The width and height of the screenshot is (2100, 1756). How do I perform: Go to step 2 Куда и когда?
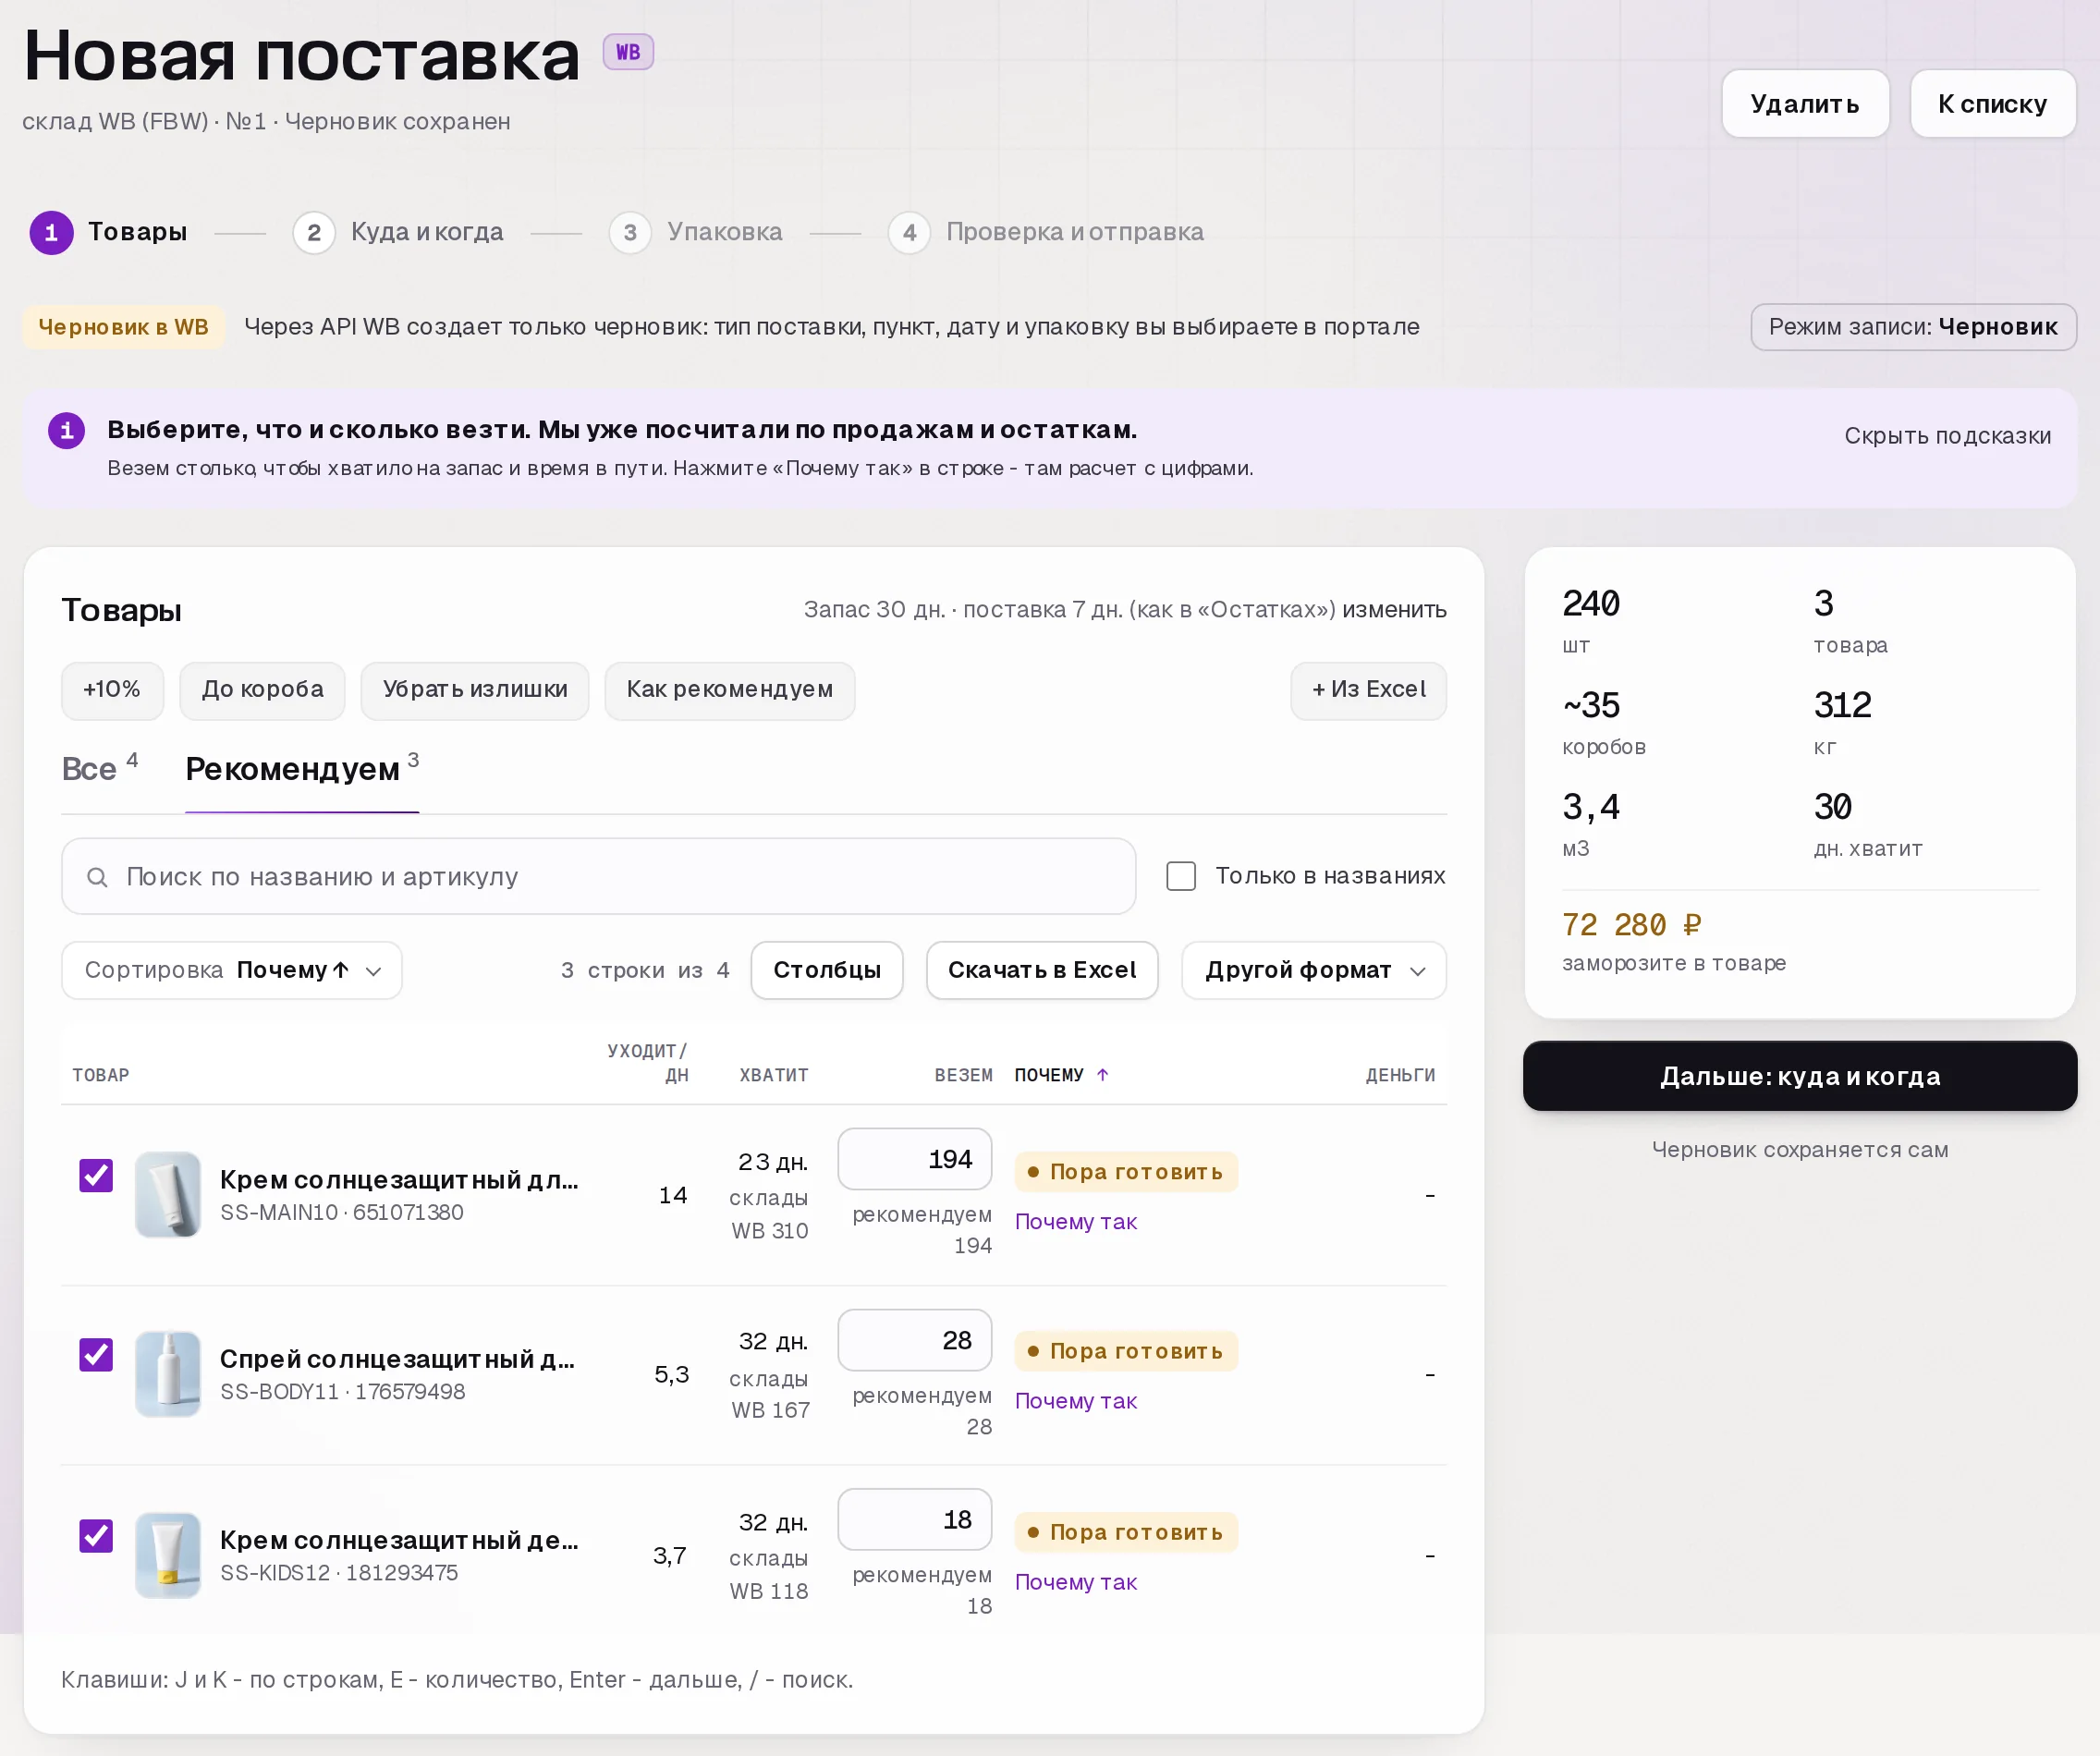click(398, 233)
